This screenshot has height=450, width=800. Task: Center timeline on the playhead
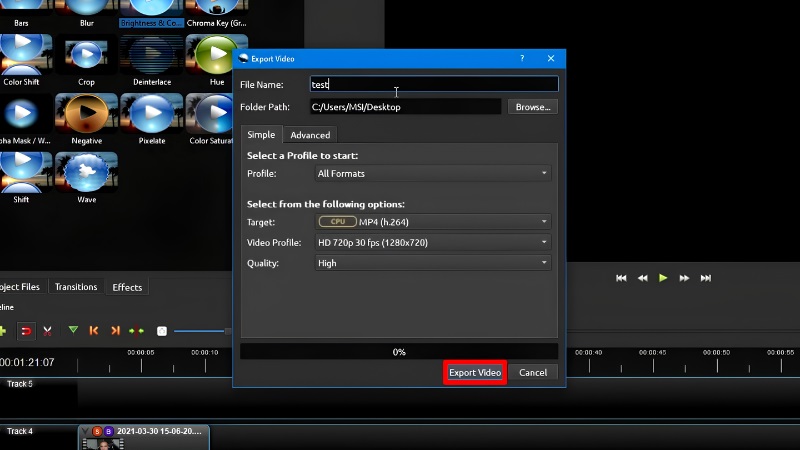(136, 331)
